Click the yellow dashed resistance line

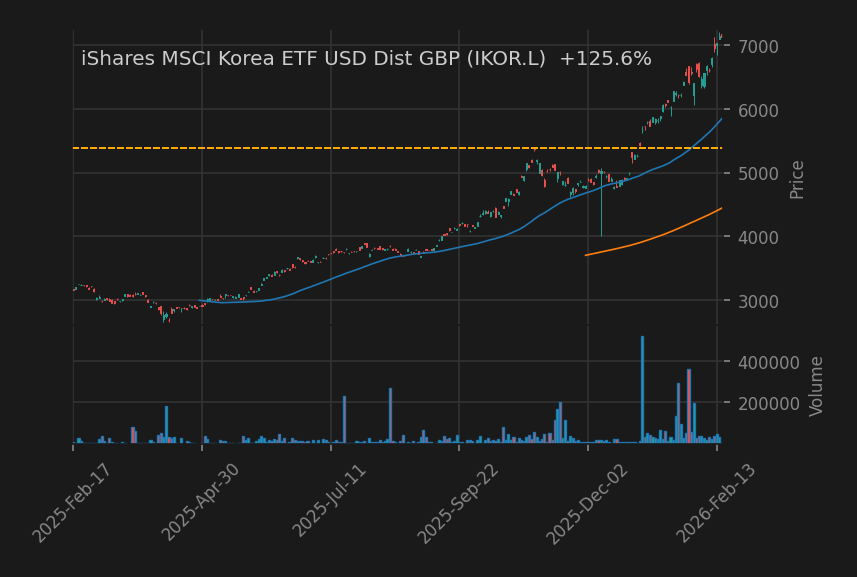coord(300,147)
